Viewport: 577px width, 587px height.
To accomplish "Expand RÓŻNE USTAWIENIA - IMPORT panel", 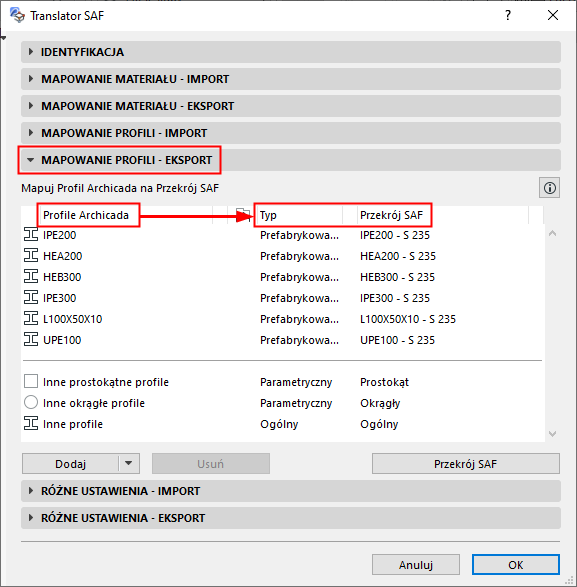I will (x=291, y=491).
